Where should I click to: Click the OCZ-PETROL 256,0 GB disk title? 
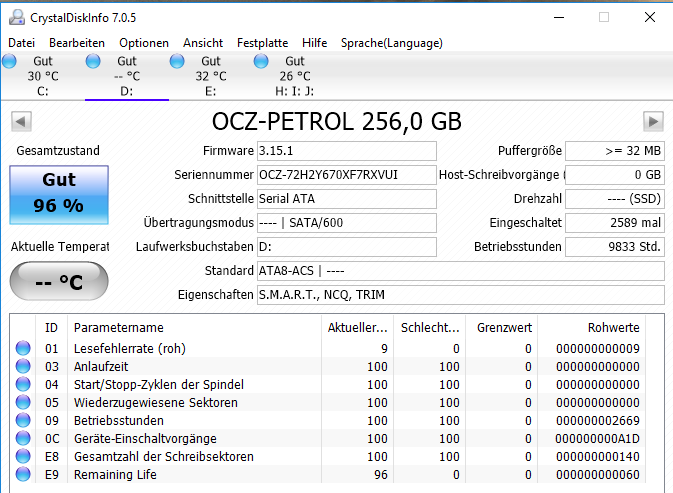coord(337,121)
